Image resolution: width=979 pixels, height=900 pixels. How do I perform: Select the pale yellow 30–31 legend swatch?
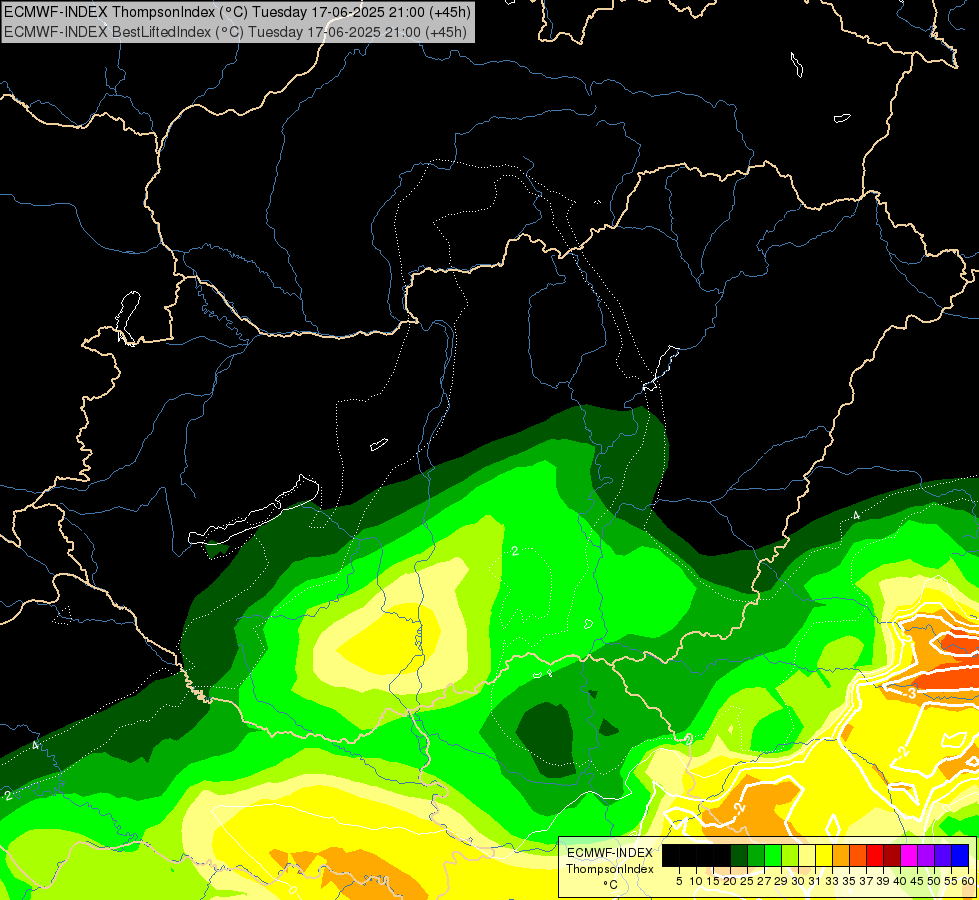[x=807, y=856]
